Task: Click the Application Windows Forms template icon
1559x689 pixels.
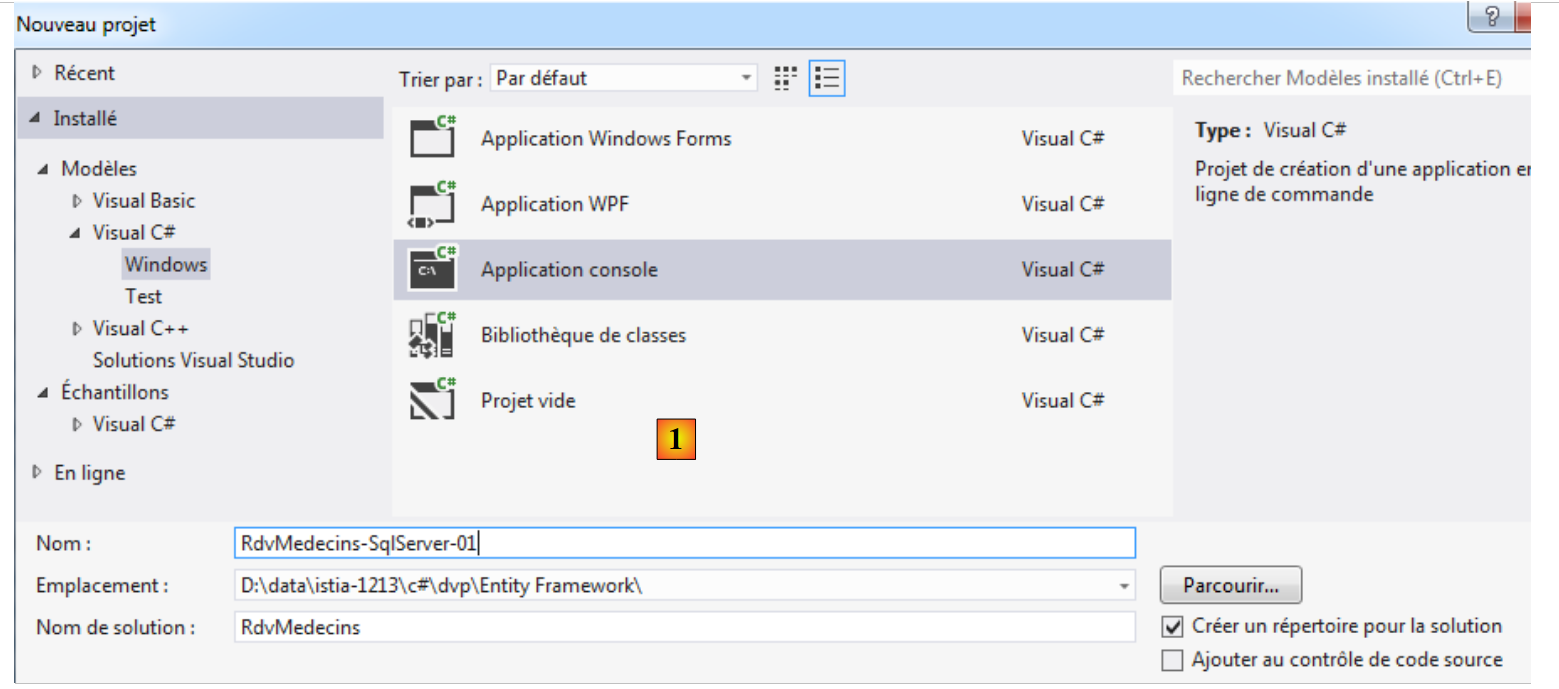Action: click(x=433, y=138)
